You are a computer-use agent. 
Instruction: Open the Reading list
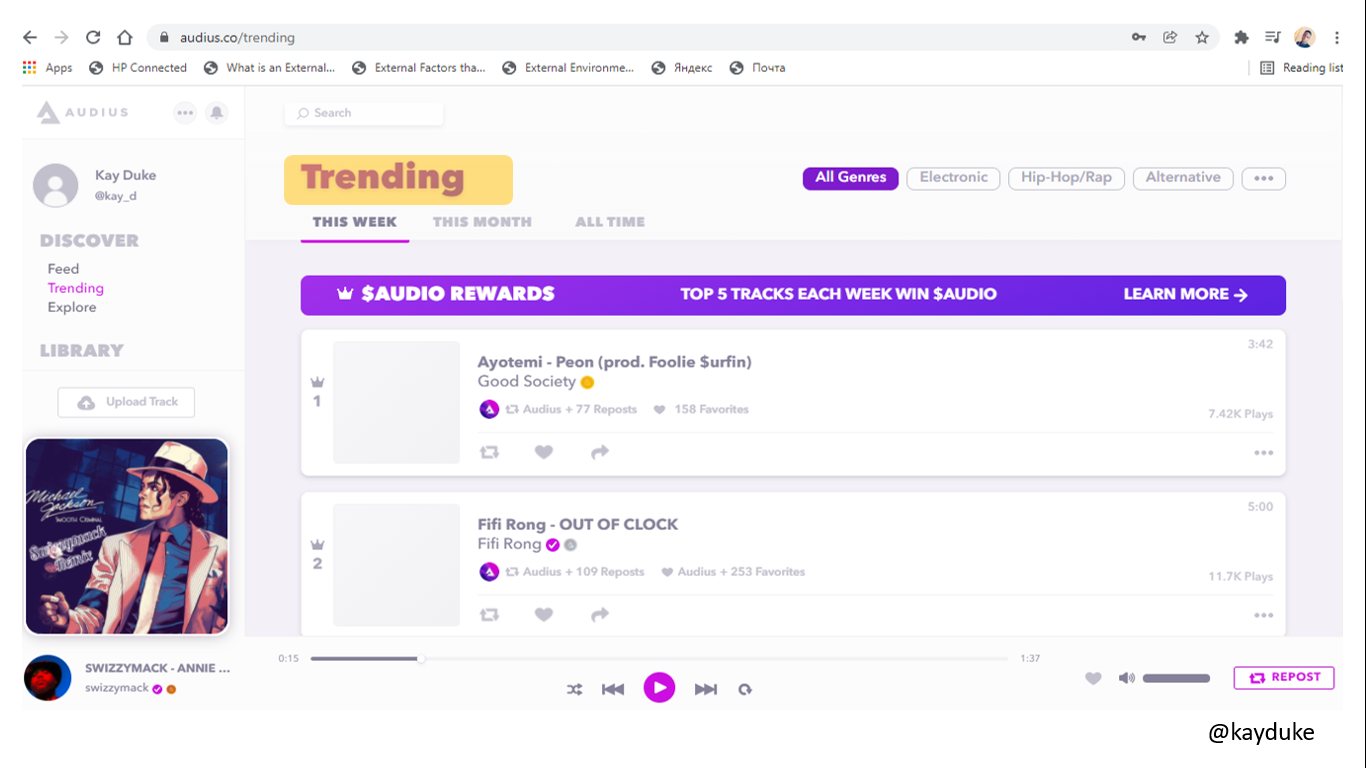pos(1301,68)
